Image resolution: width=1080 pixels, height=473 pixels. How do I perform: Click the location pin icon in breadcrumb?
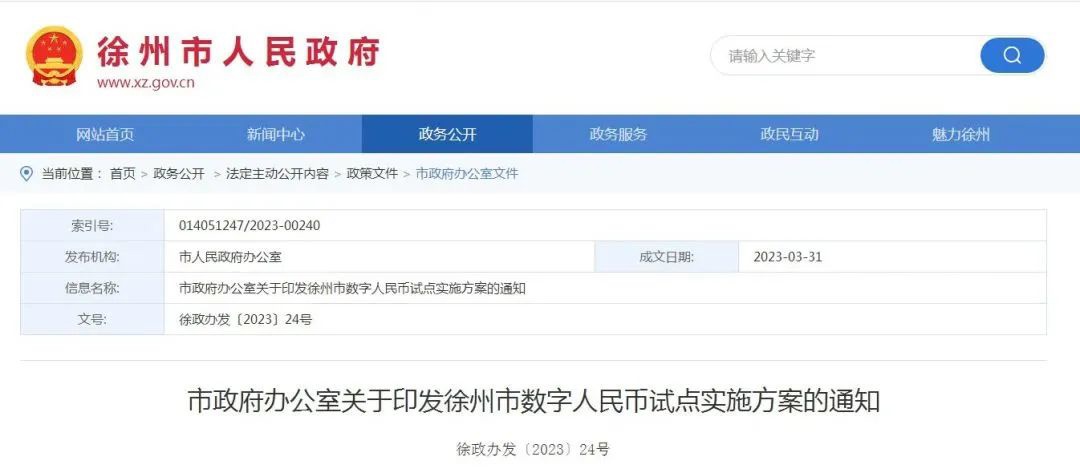click(26, 174)
